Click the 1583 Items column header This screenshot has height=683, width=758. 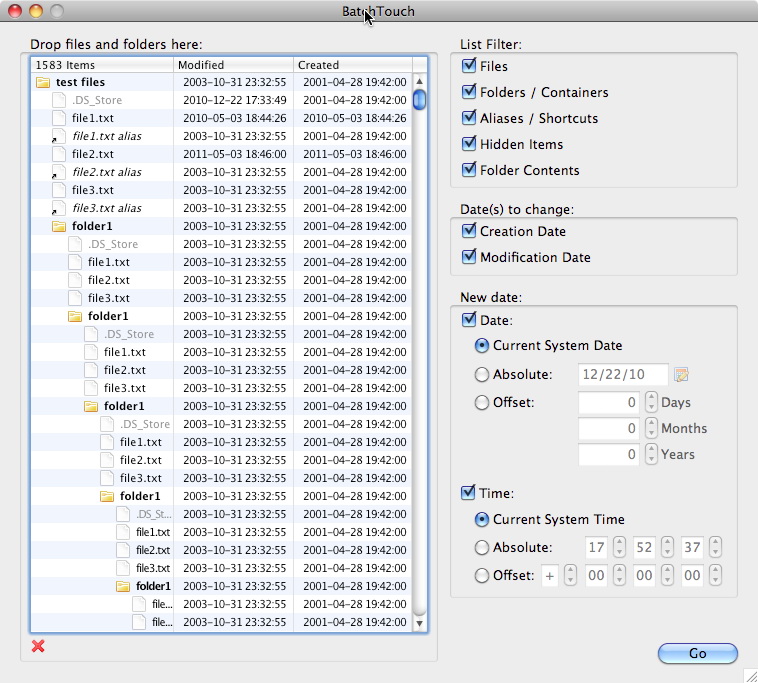[102, 65]
